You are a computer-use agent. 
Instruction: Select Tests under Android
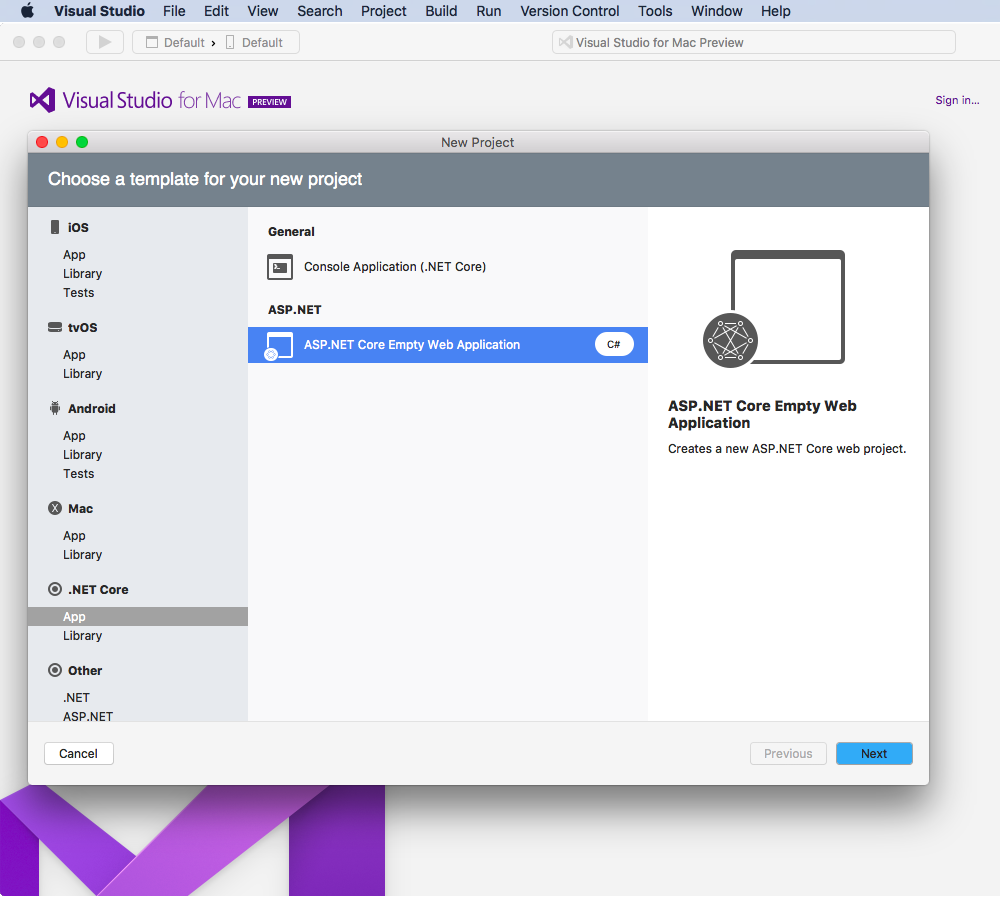[x=78, y=474]
